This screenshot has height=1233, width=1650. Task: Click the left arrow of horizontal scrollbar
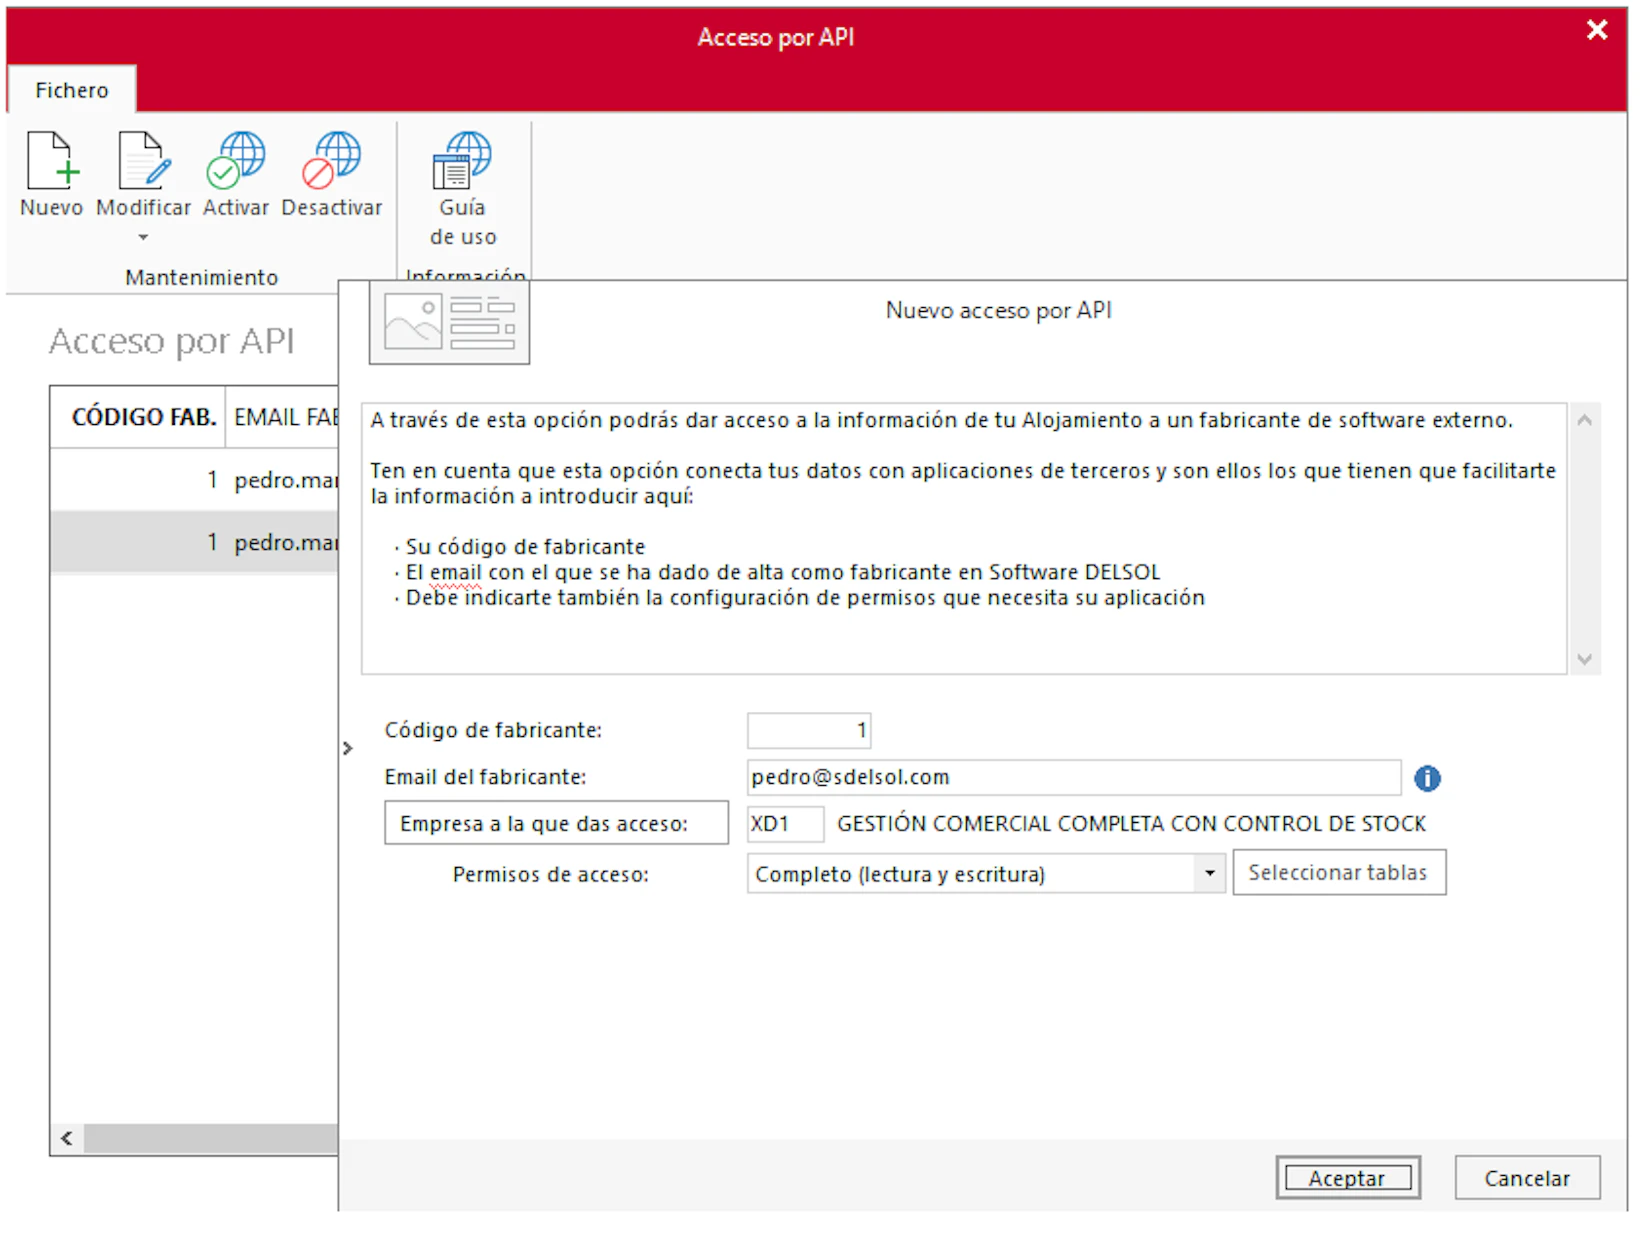click(67, 1138)
